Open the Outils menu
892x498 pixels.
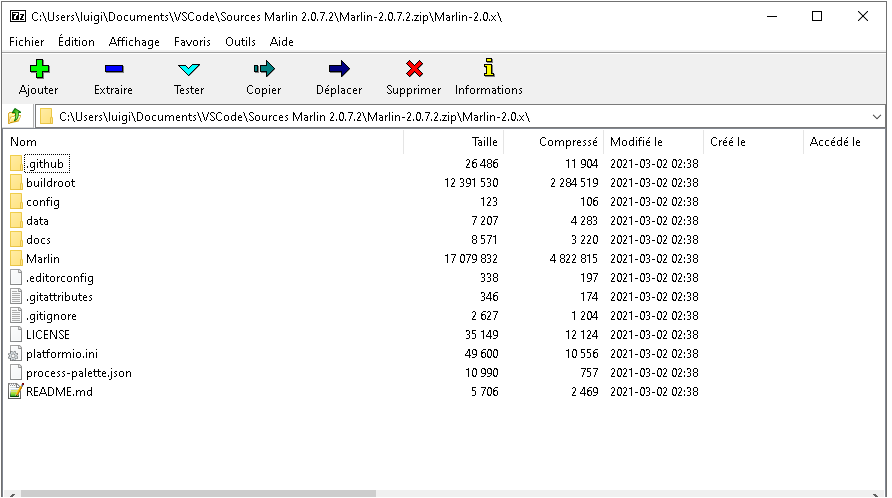(x=240, y=42)
